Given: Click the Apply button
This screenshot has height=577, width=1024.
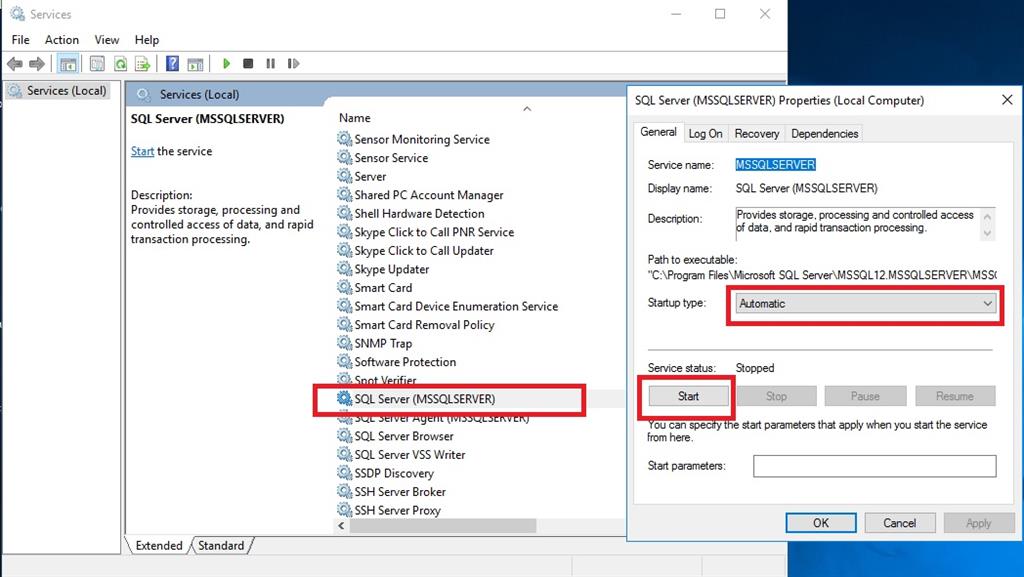Looking at the screenshot, I should [x=978, y=523].
